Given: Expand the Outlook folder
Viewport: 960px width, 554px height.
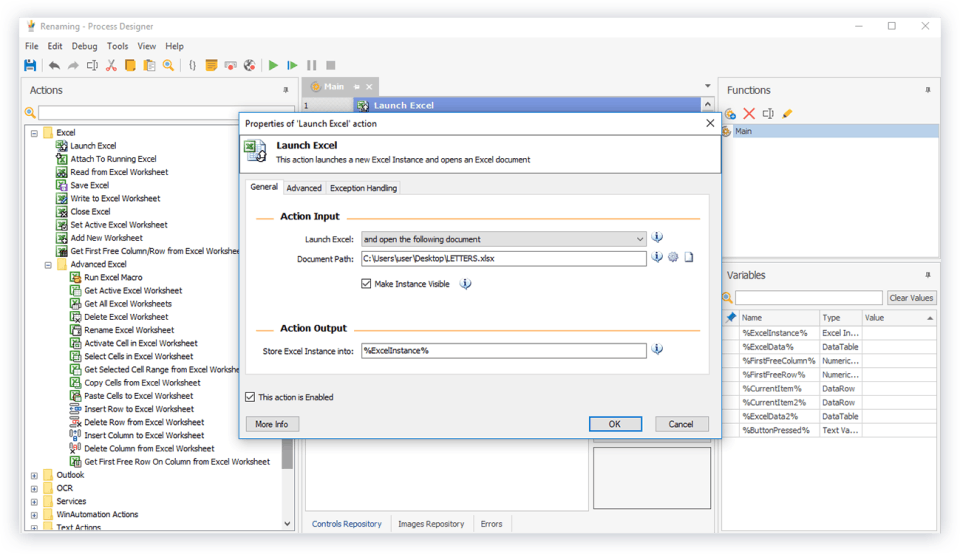Looking at the screenshot, I should [34, 476].
